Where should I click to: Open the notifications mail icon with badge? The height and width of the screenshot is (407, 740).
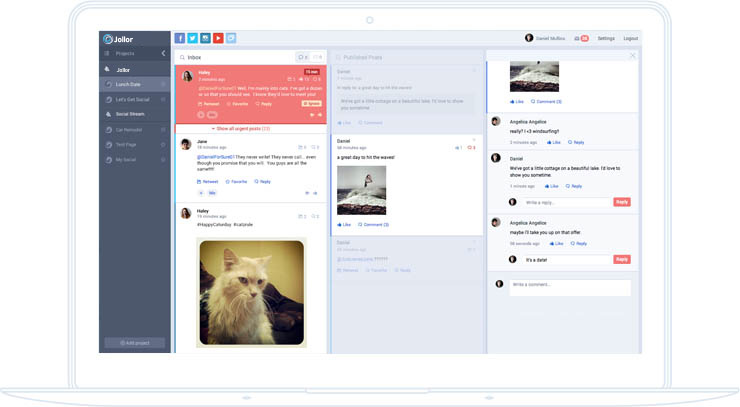[x=581, y=38]
